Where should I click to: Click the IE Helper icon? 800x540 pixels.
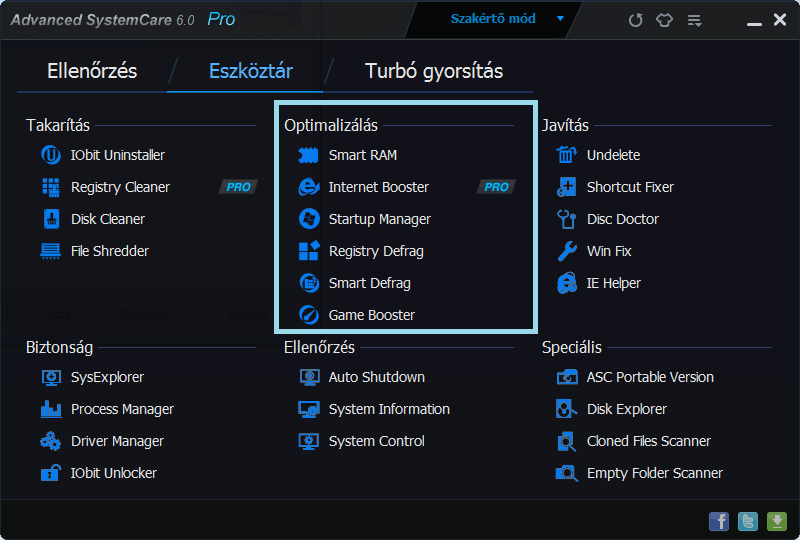[566, 283]
